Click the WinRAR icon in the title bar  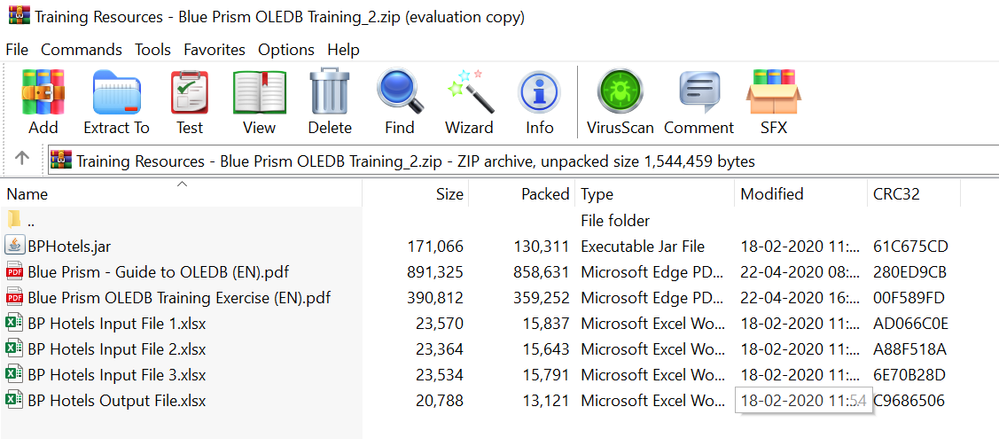tap(19, 14)
